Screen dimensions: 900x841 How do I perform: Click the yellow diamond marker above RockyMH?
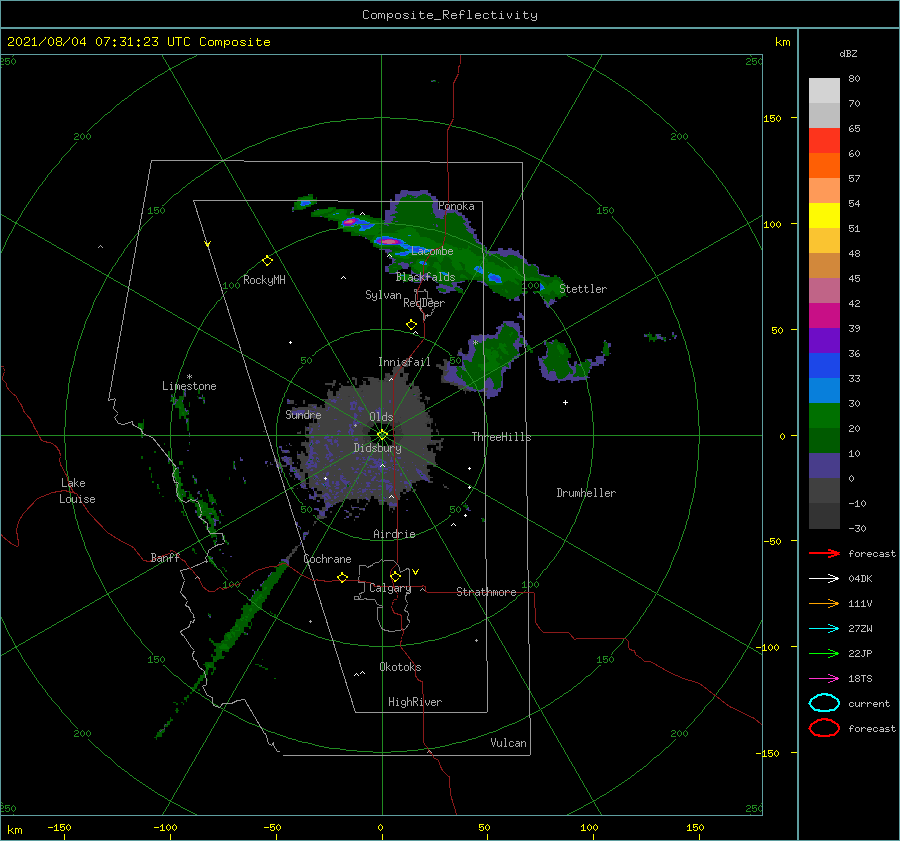(x=267, y=261)
